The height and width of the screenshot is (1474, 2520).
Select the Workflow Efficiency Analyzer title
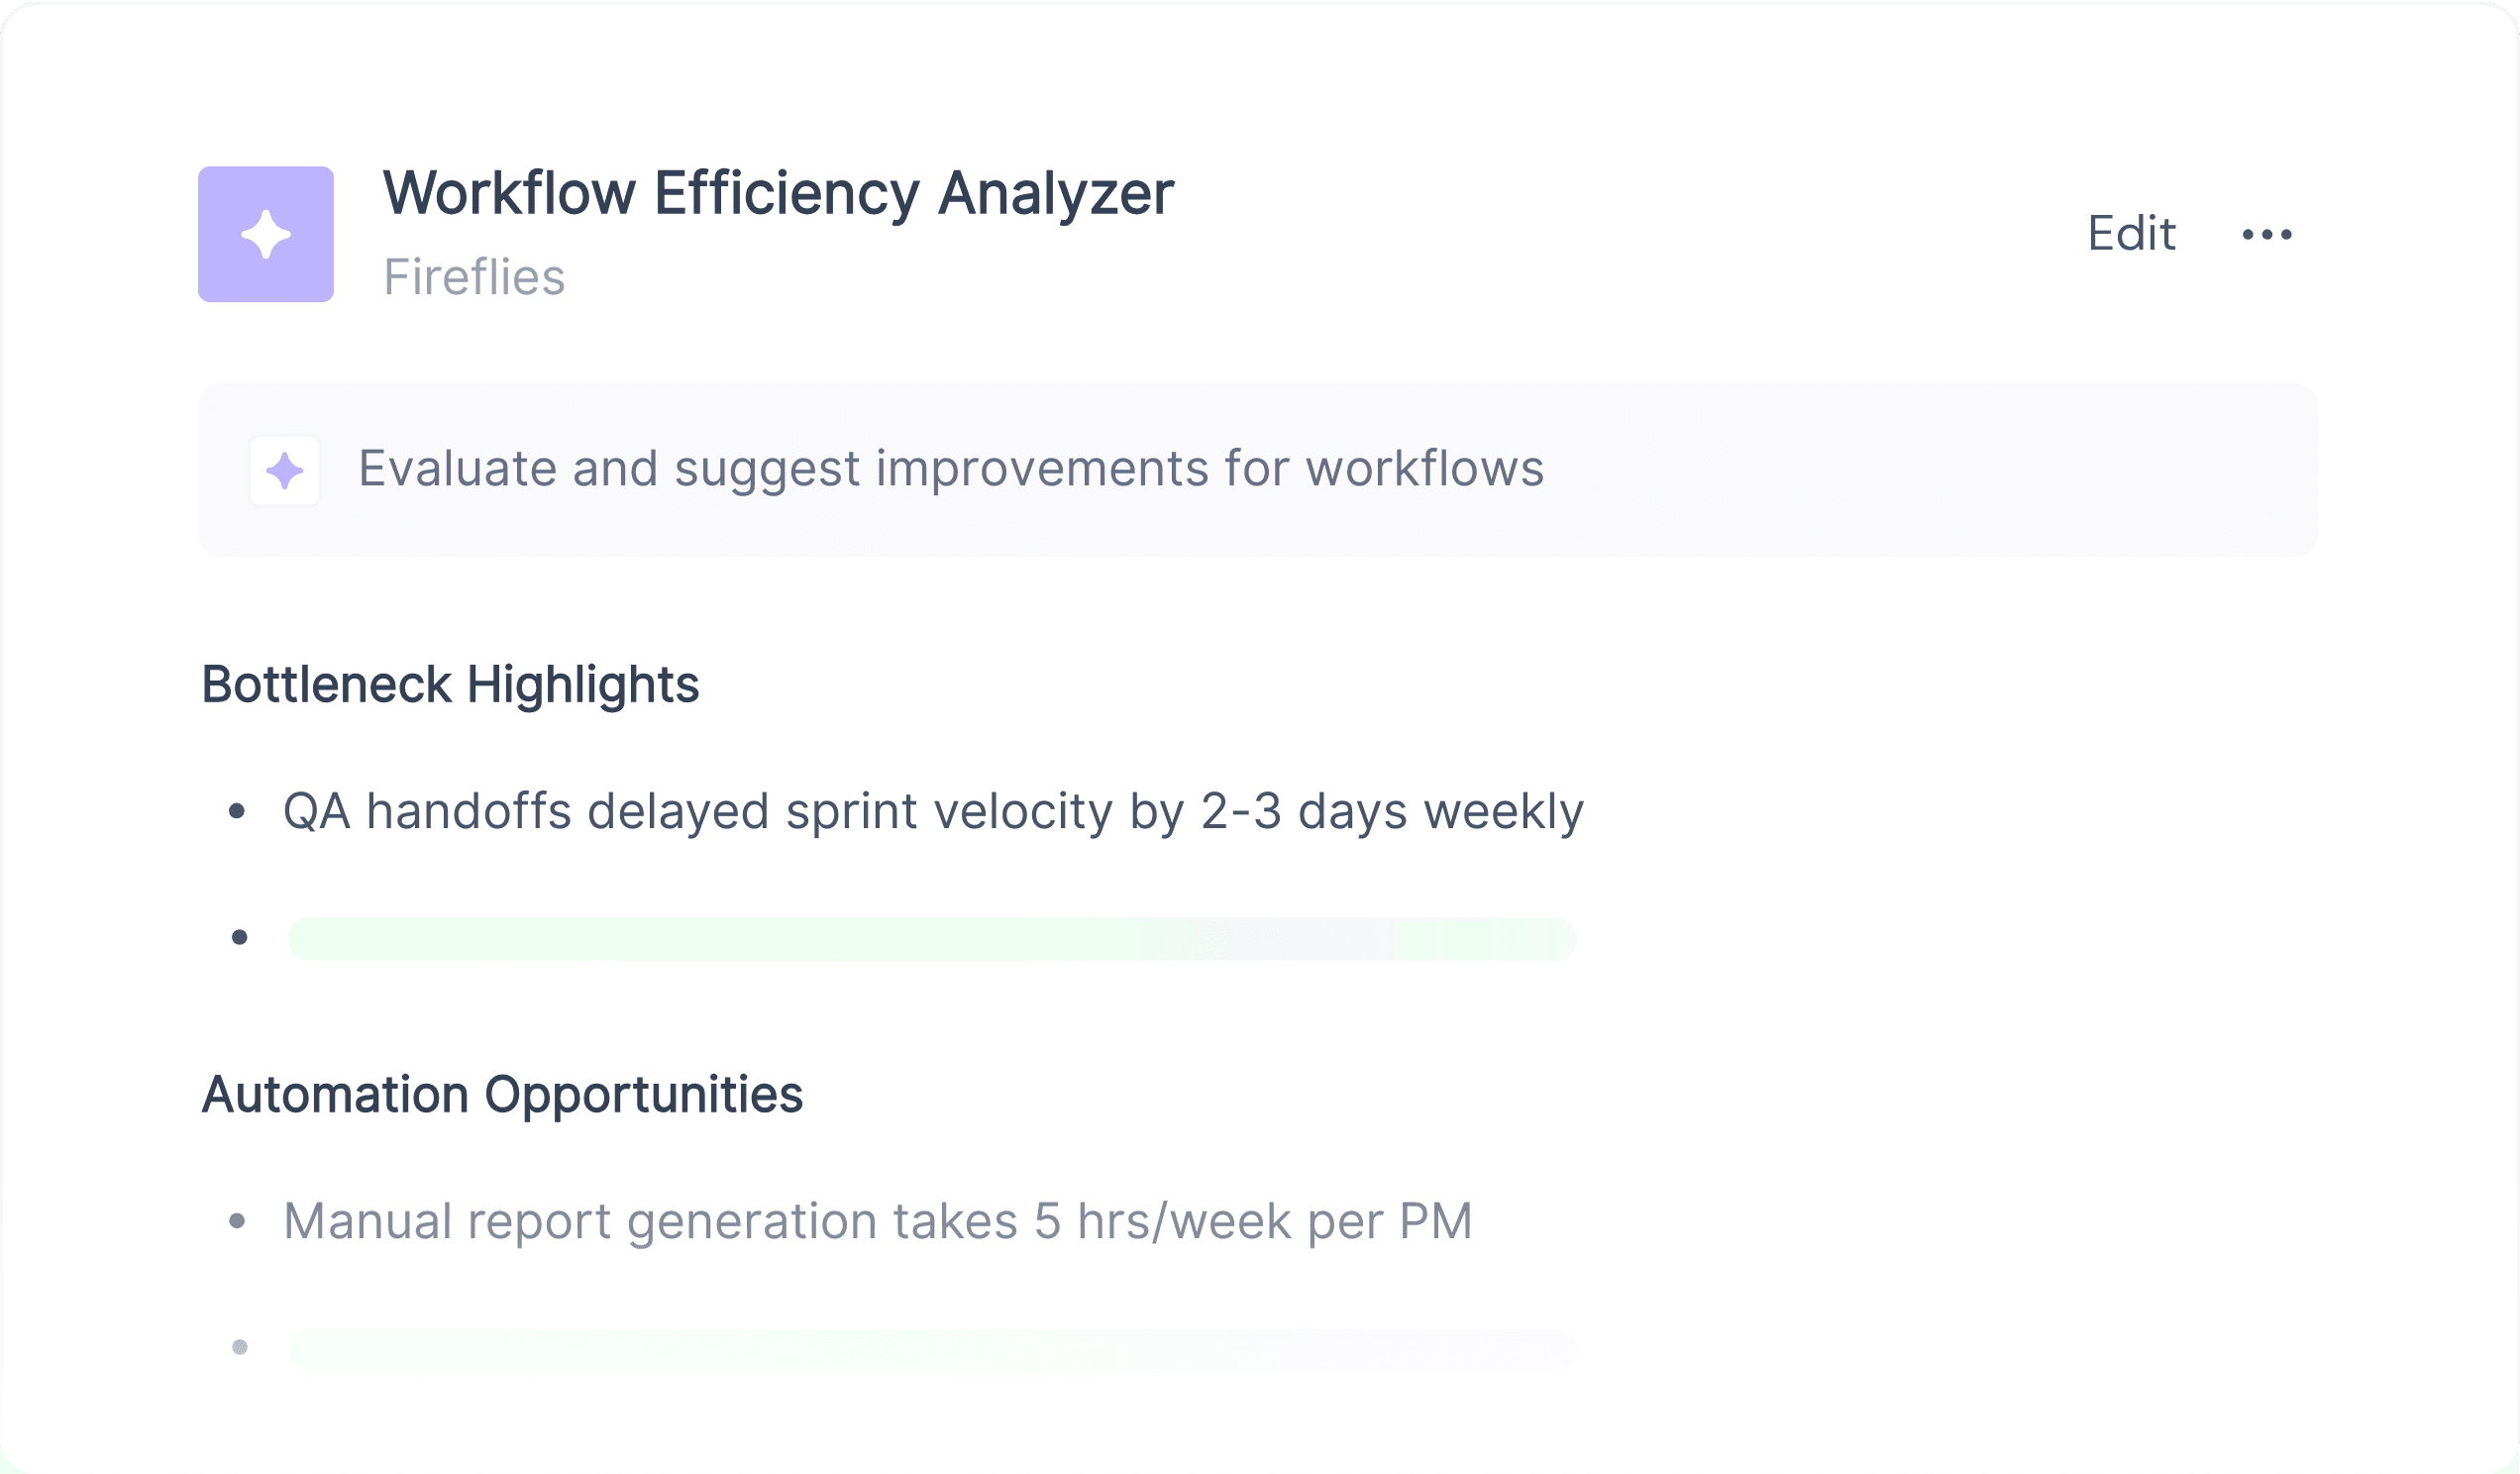point(778,192)
